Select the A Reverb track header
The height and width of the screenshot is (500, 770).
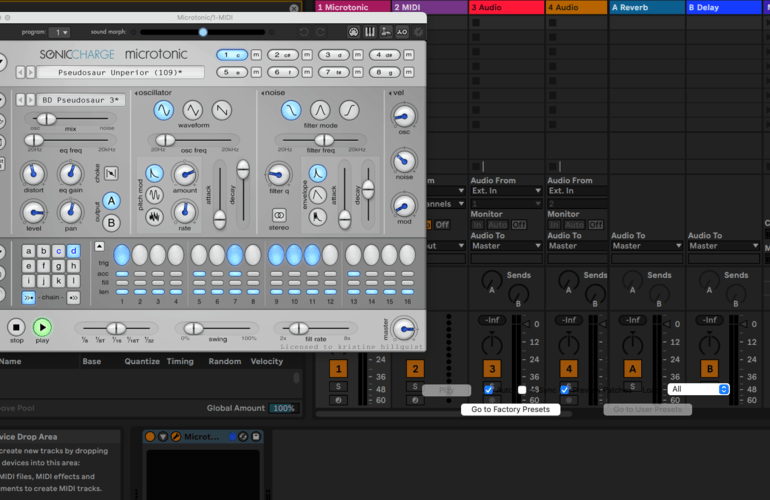point(647,7)
